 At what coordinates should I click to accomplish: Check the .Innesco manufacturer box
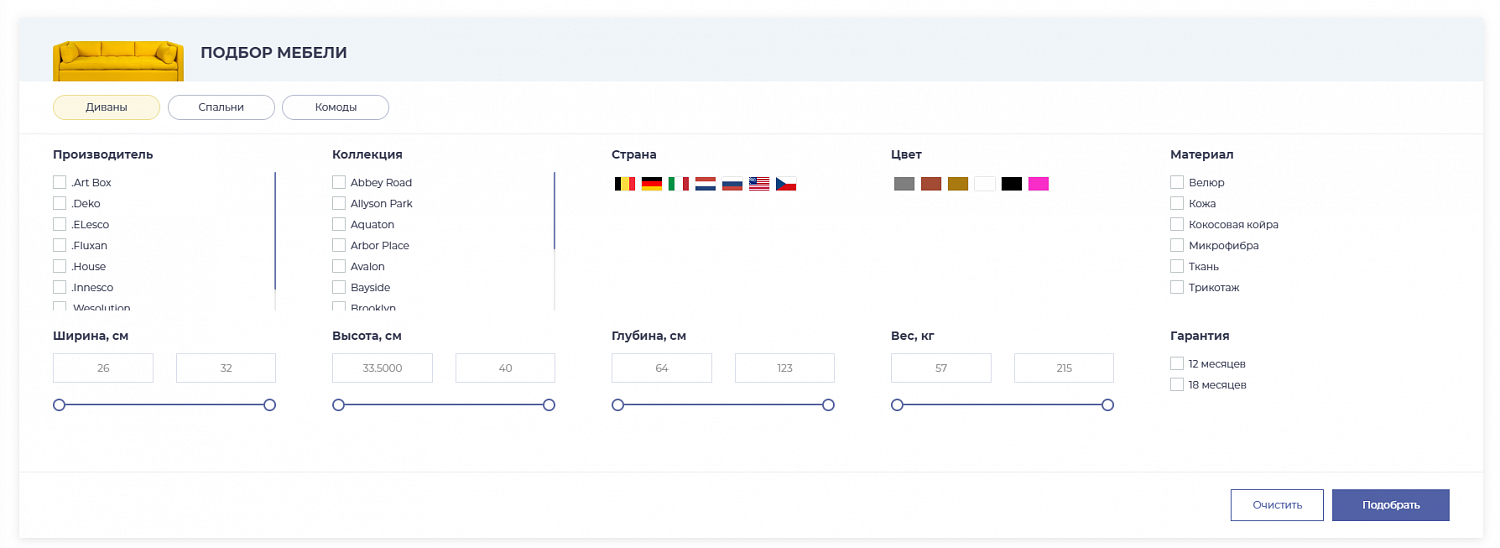(60, 287)
